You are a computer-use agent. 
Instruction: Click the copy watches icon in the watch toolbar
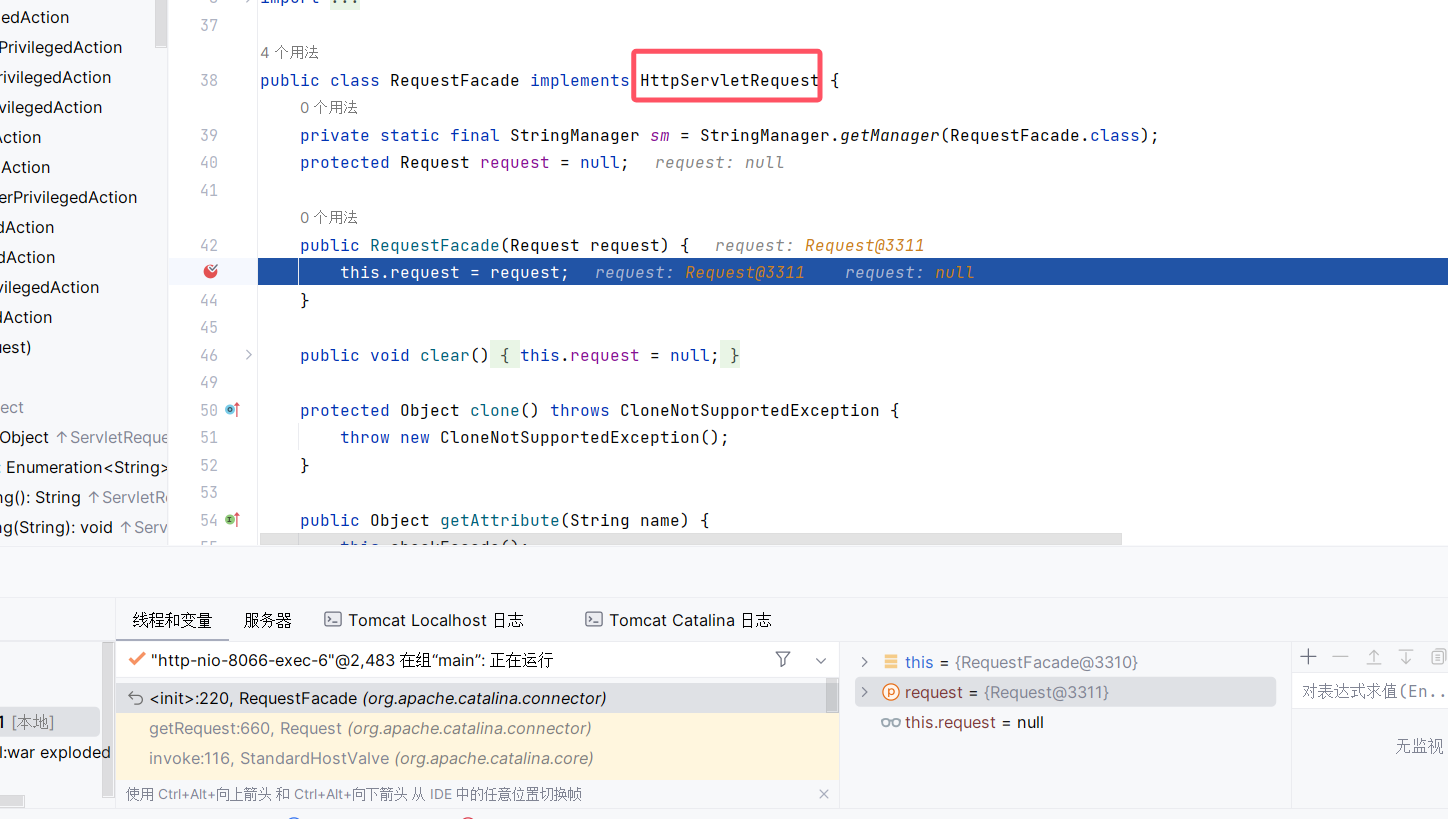[x=1438, y=657]
